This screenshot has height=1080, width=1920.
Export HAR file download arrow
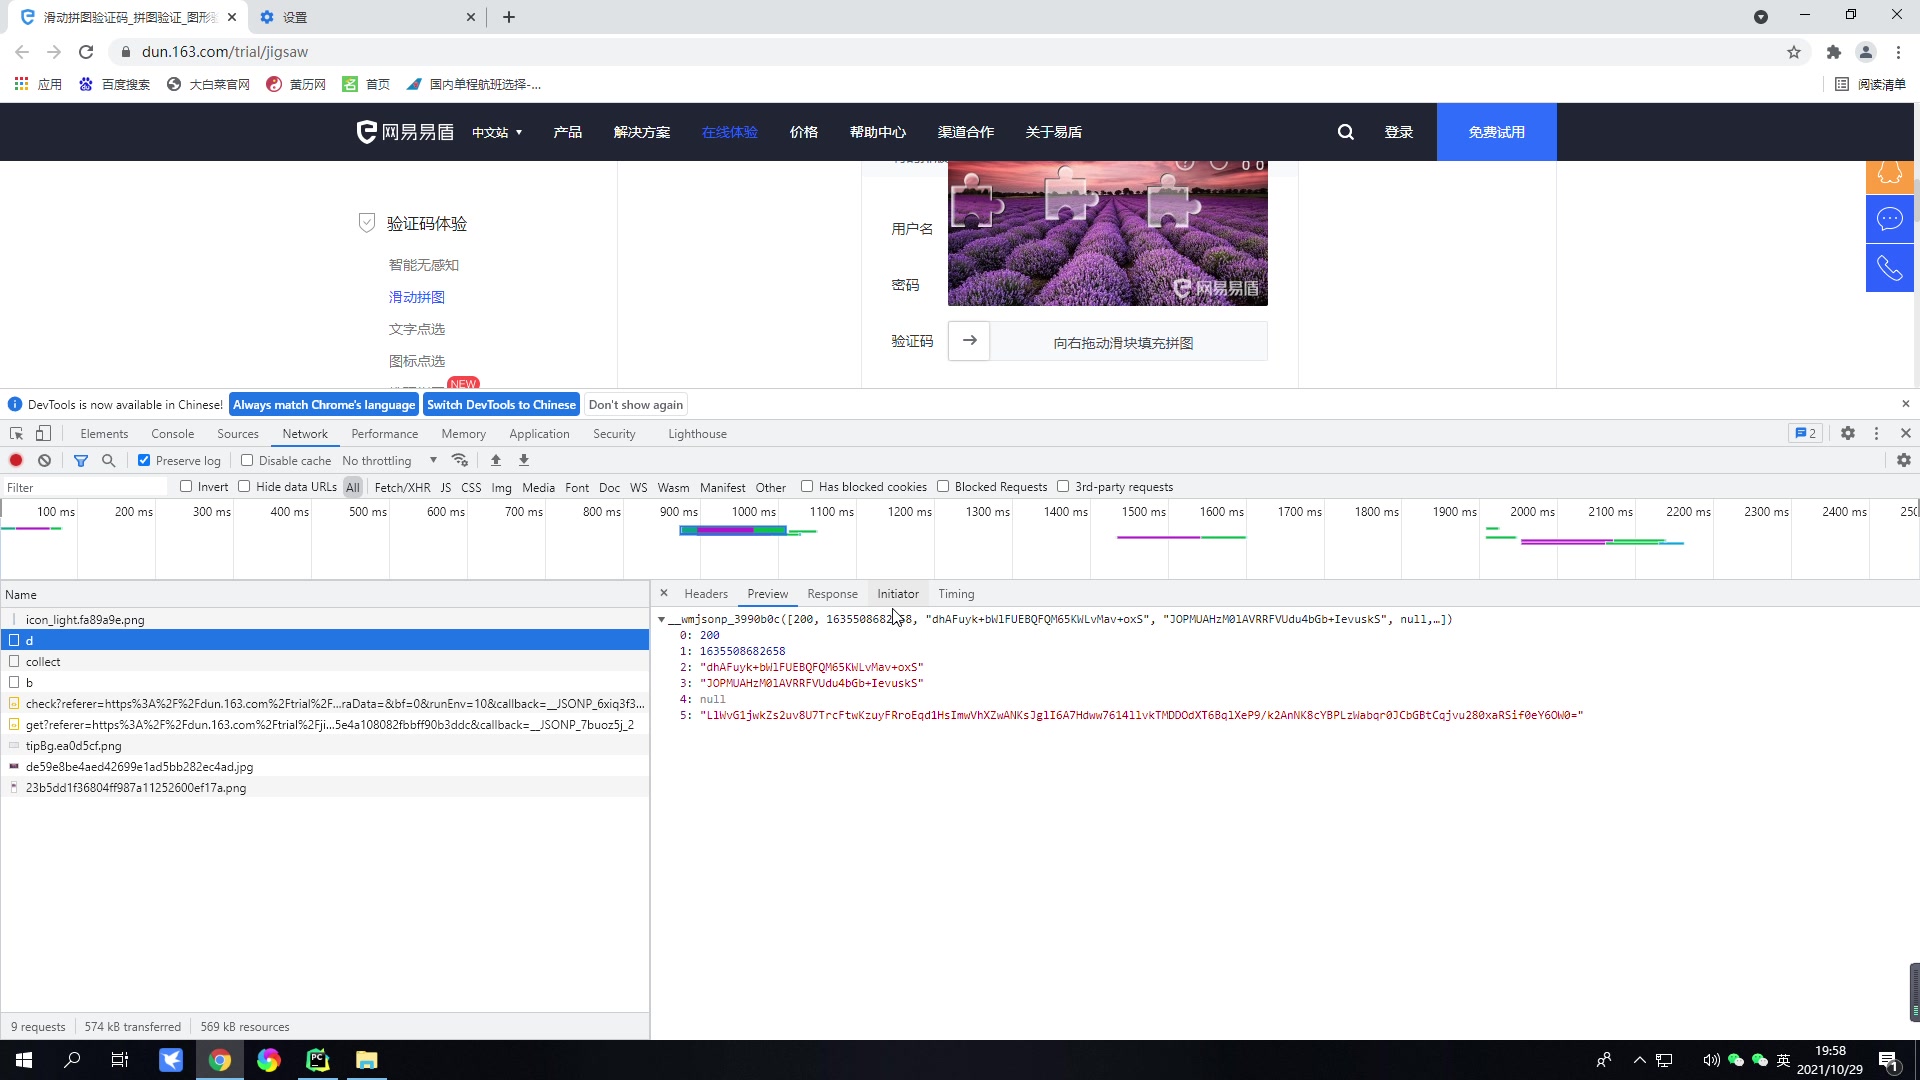click(524, 460)
